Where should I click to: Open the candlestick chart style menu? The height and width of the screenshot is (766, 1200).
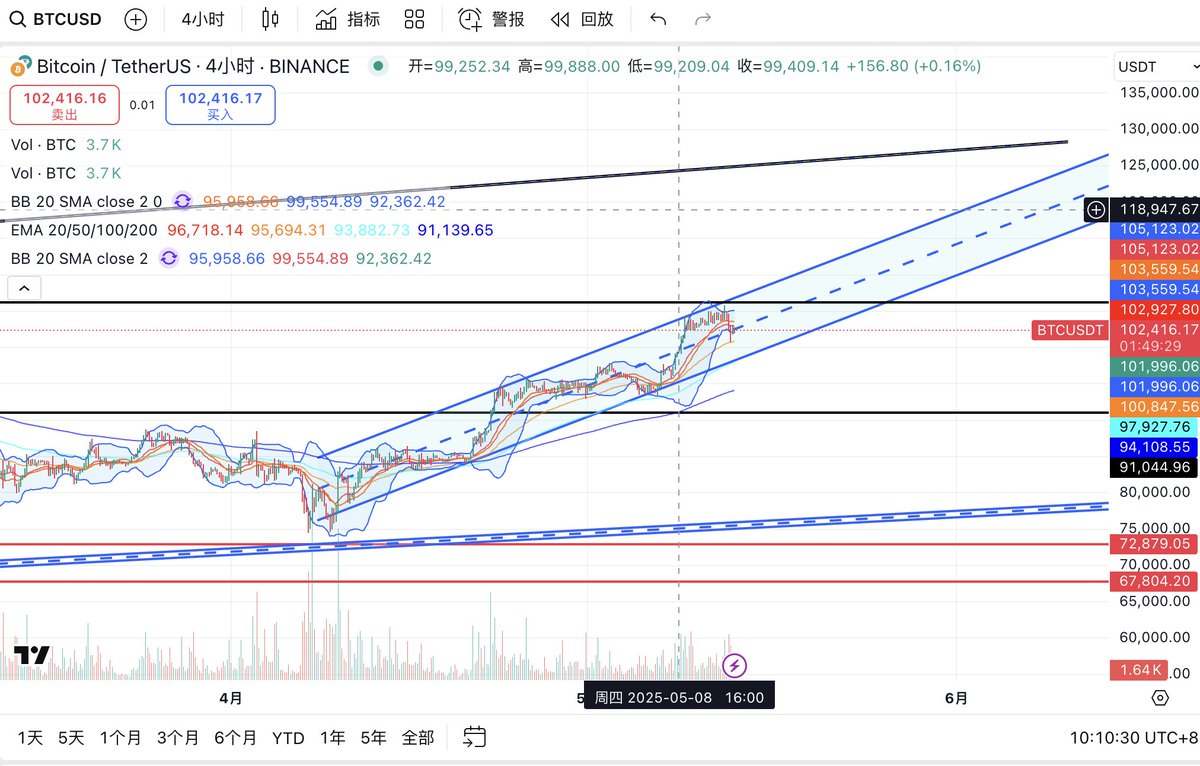point(269,19)
